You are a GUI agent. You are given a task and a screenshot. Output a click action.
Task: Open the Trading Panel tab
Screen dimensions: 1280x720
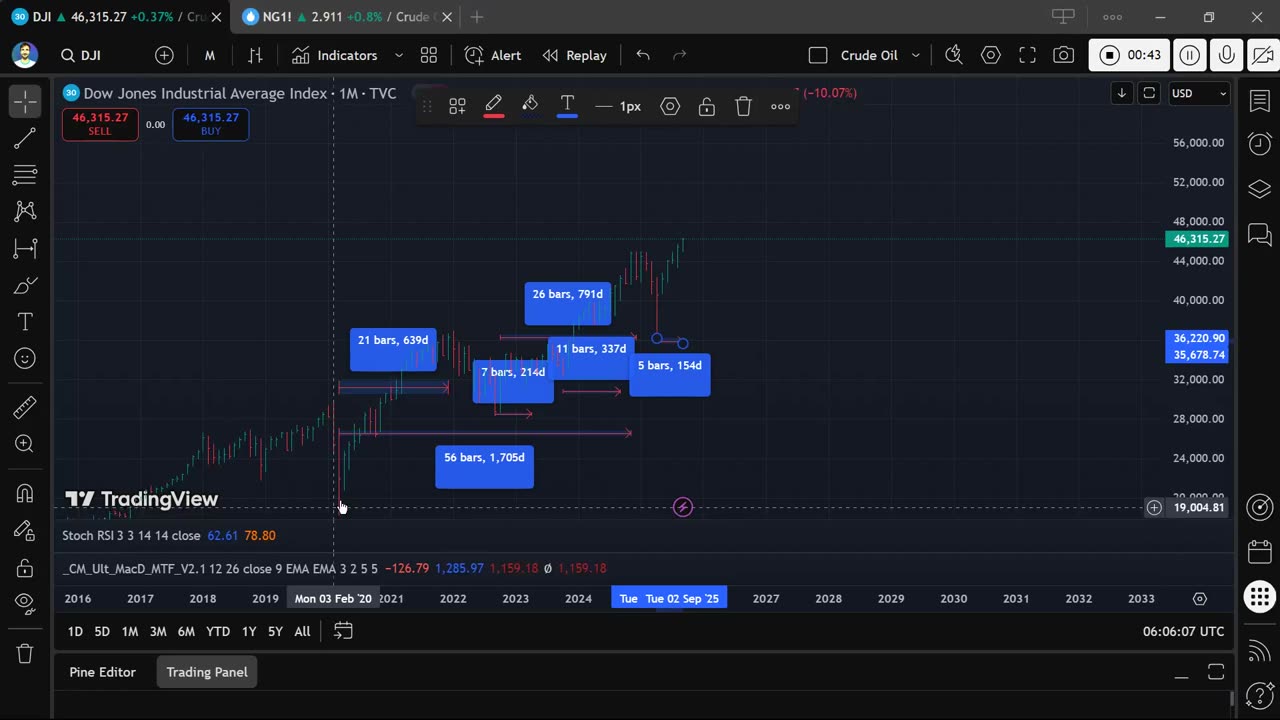(207, 672)
